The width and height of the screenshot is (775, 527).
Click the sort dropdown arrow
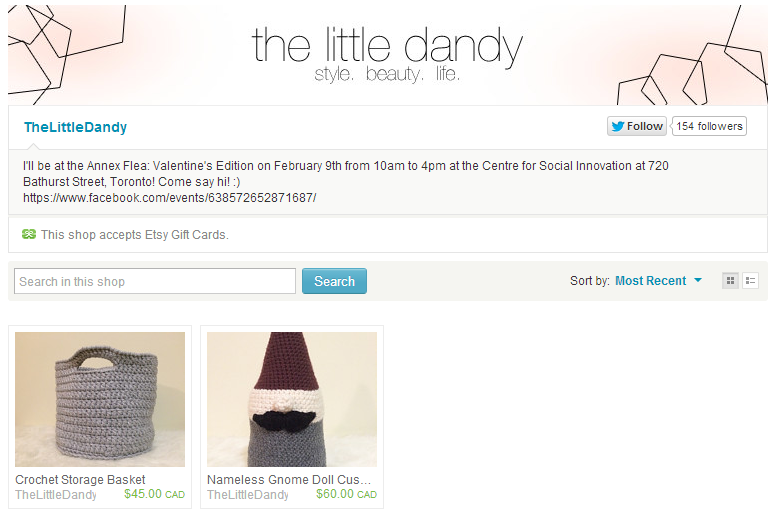(x=698, y=280)
